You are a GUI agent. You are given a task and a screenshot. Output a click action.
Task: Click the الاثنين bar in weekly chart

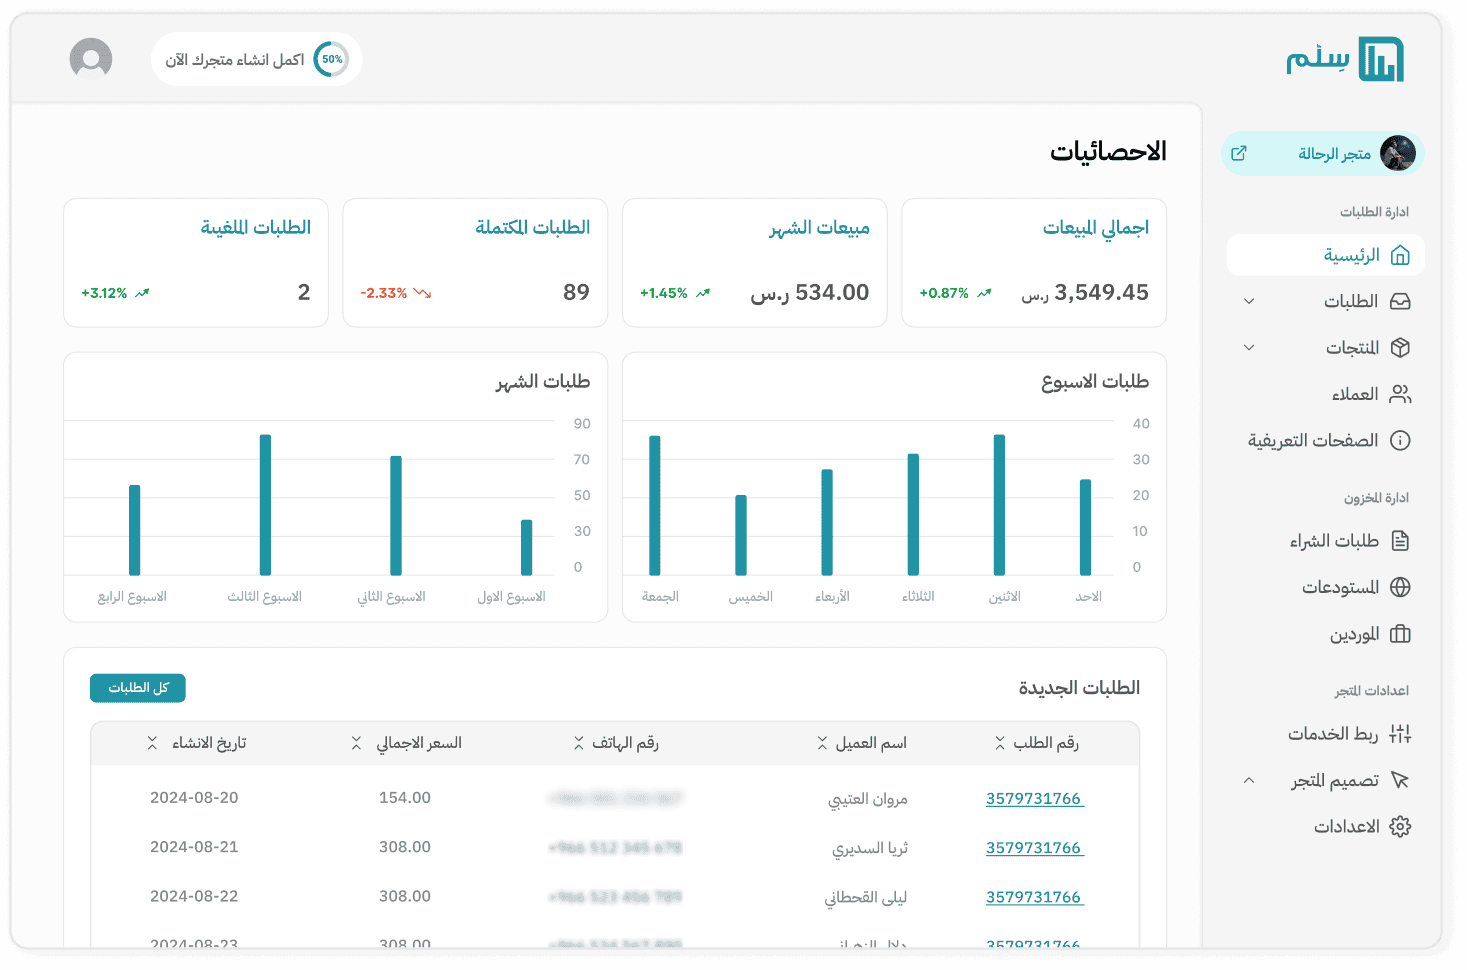point(999,505)
